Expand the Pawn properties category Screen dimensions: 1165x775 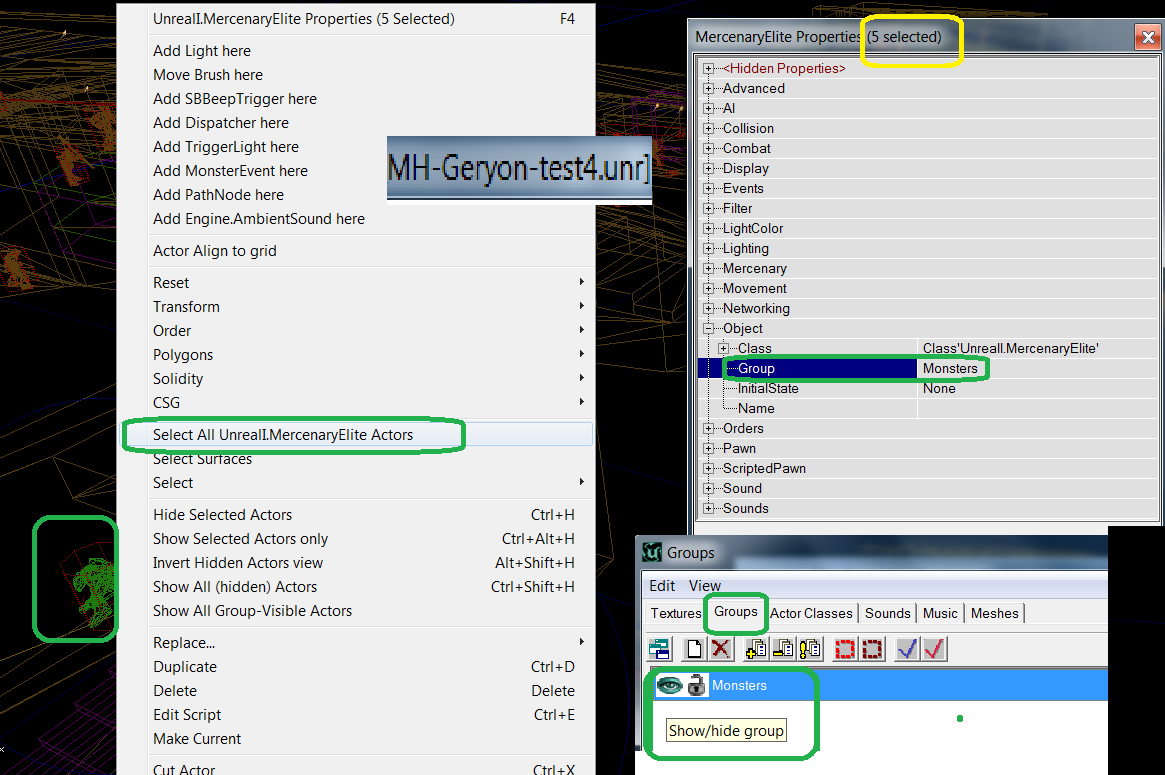pyautogui.click(x=708, y=449)
